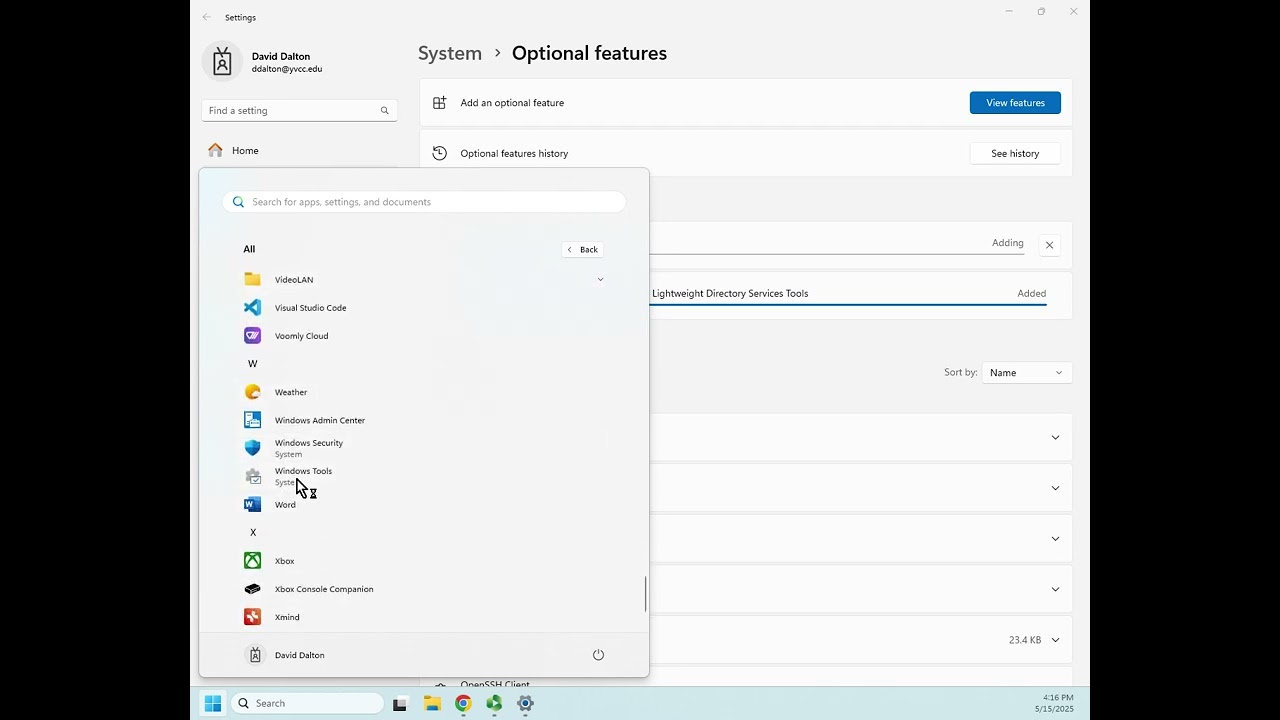Screen dimensions: 1280x720
Task: Click the Search for apps, settings, documents box
Action: 424,202
